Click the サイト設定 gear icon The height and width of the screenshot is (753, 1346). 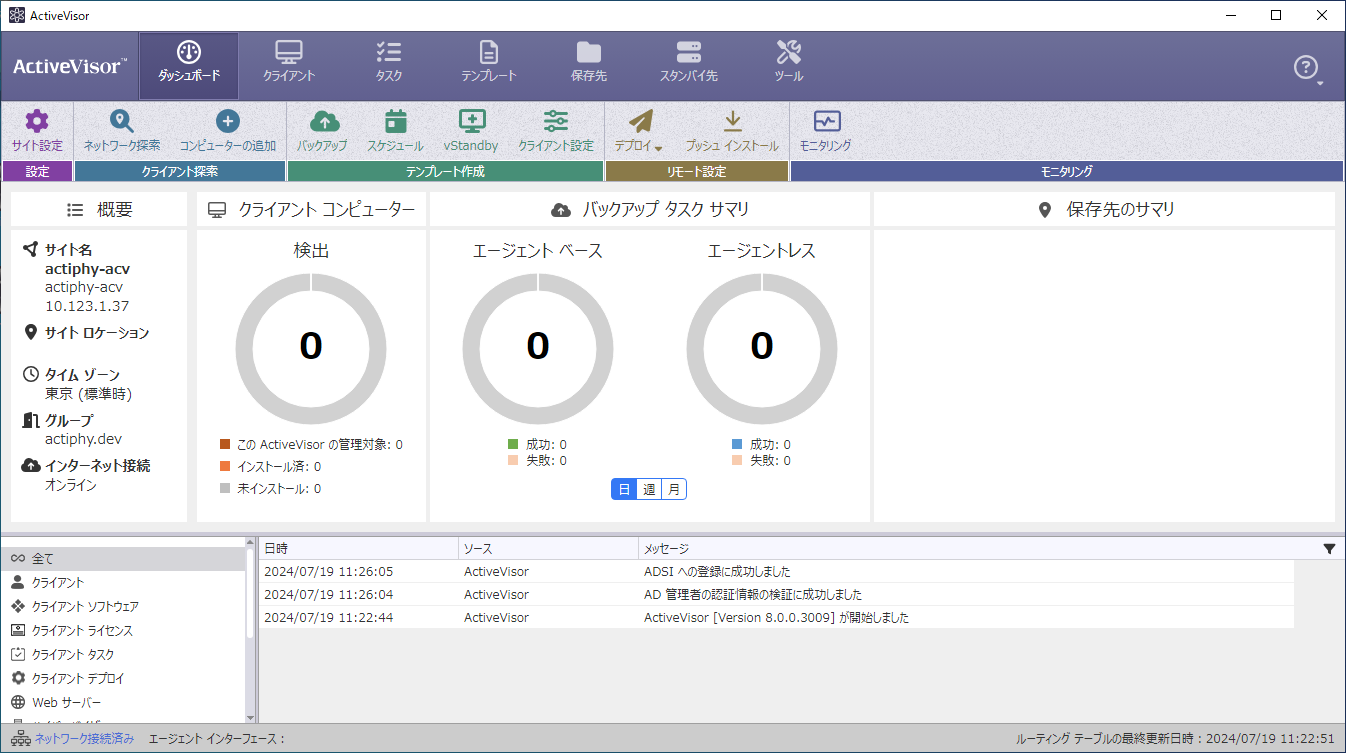(x=37, y=121)
